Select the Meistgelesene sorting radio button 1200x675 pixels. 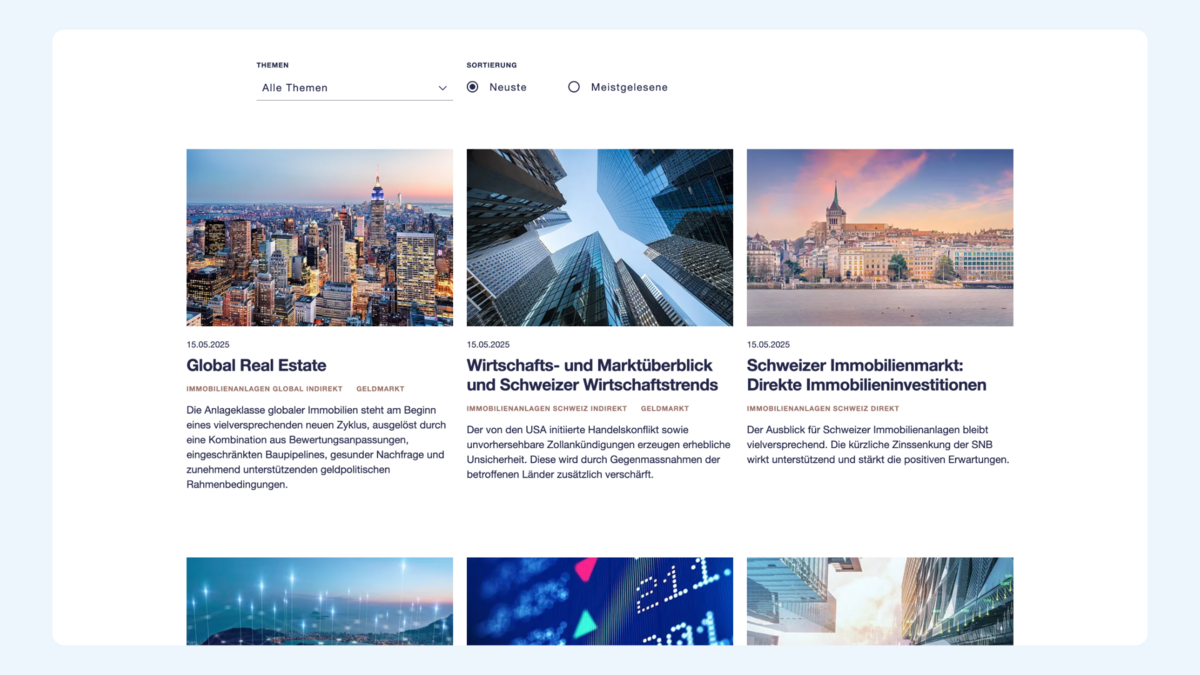tap(574, 87)
